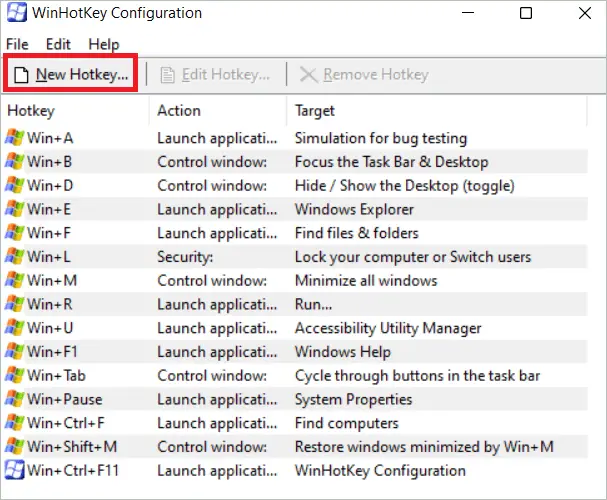Click 'System Properties' target
The image size is (607, 500).
(353, 399)
